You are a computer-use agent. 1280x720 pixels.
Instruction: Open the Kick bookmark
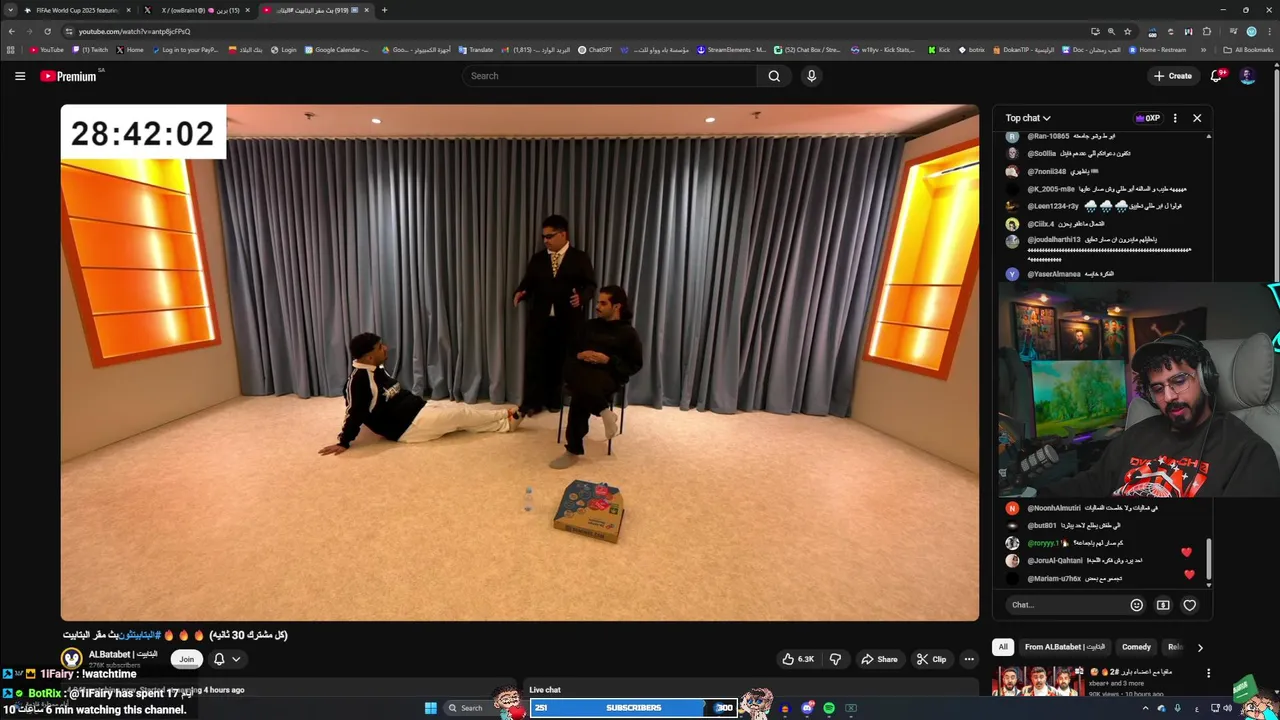(939, 49)
